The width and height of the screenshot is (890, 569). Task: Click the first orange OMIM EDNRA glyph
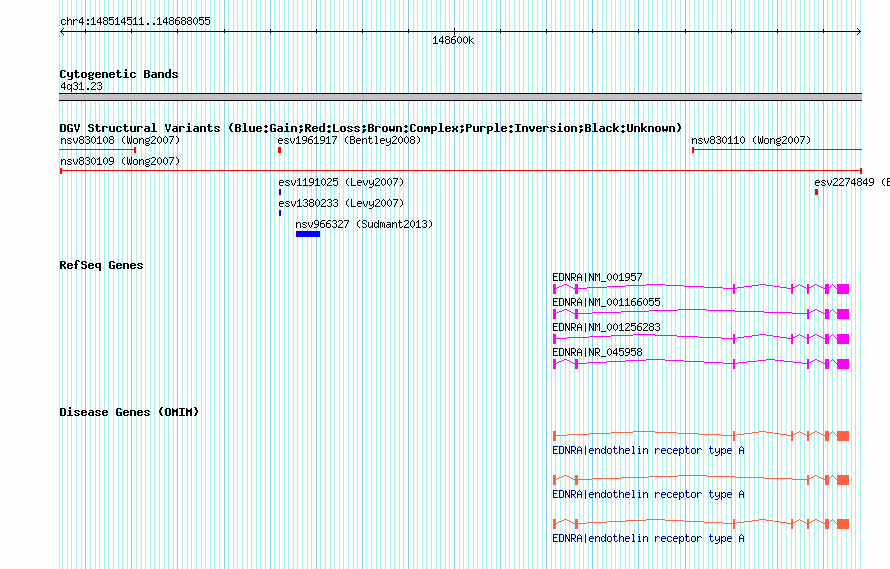coord(701,436)
